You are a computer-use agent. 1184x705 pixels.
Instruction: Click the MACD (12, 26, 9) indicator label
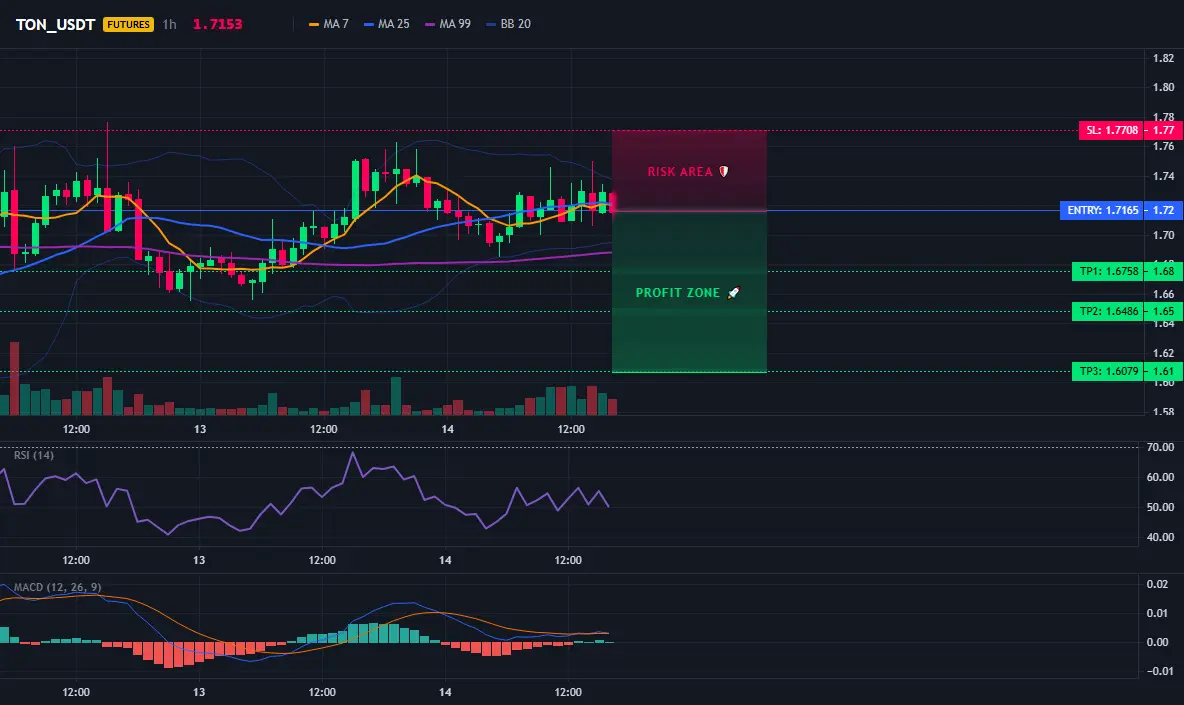tap(57, 587)
